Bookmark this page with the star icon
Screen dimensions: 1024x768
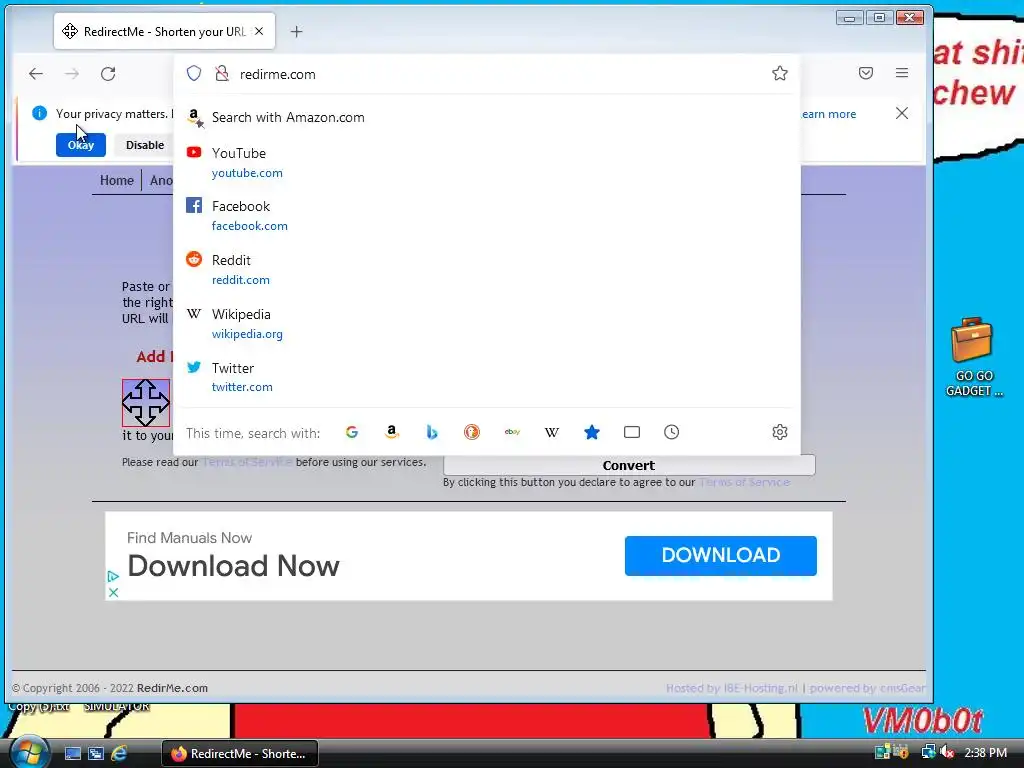(780, 73)
